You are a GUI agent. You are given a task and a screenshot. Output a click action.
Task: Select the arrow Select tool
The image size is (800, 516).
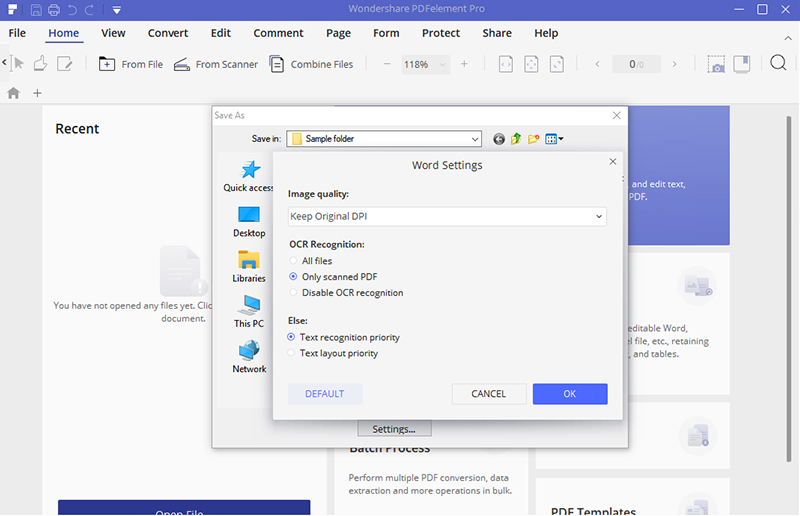pyautogui.click(x=19, y=64)
